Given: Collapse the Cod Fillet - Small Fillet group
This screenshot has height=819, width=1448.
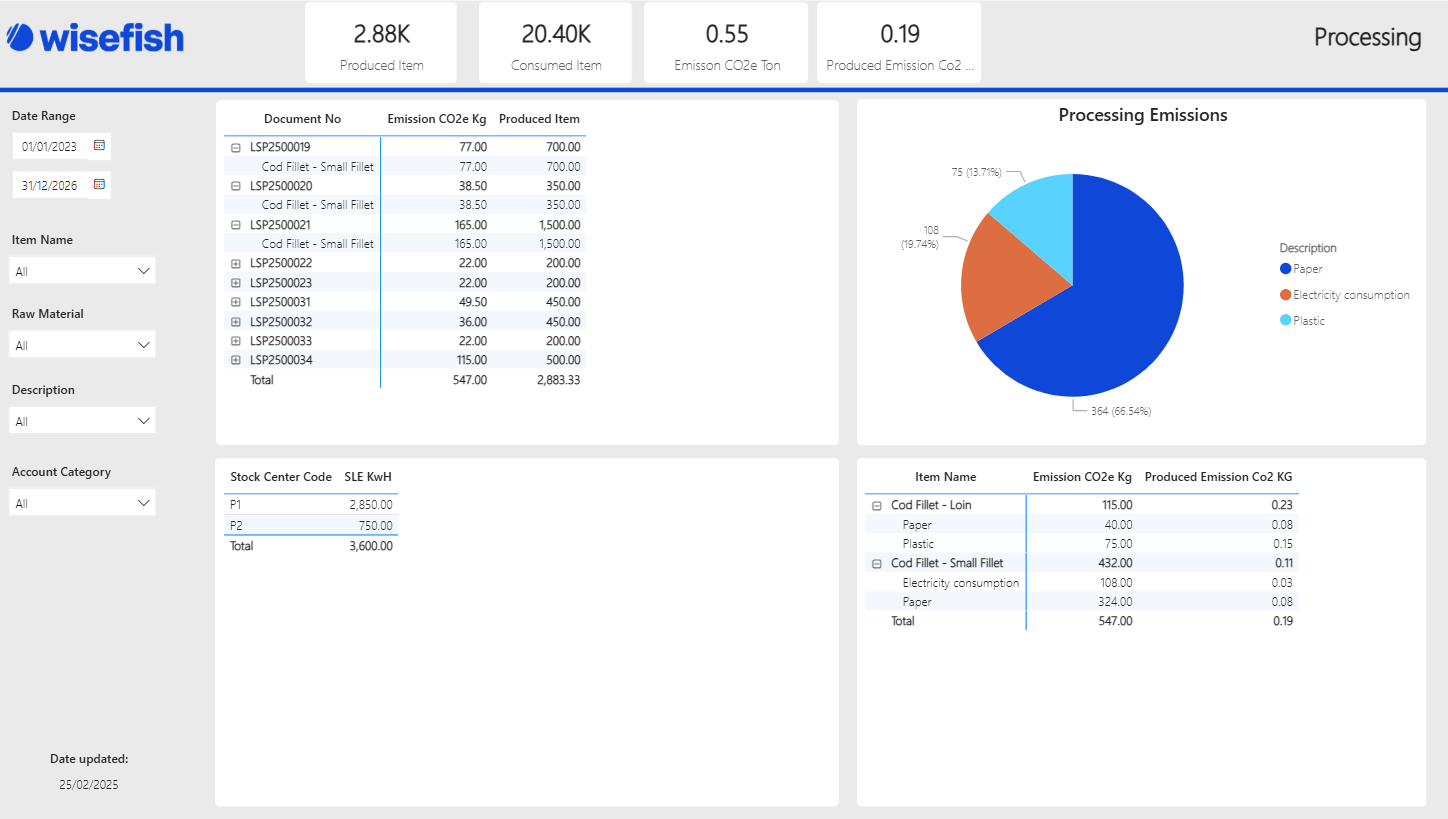Looking at the screenshot, I should (x=877, y=564).
